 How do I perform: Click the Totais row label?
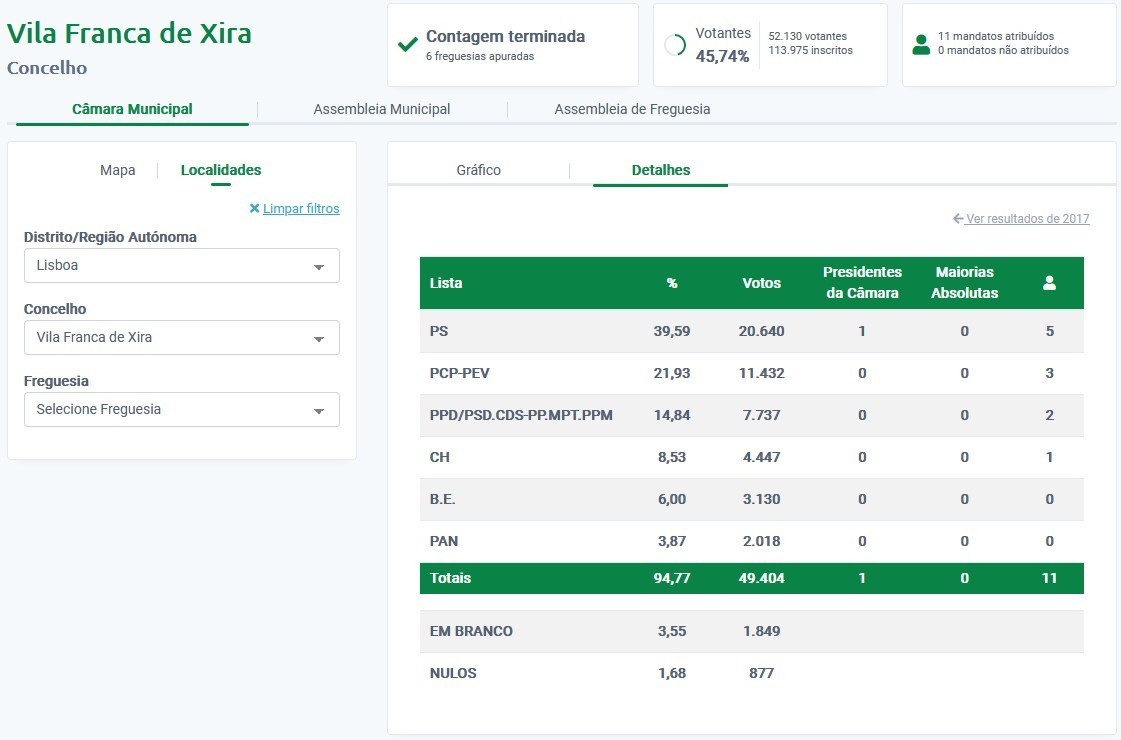click(x=450, y=578)
